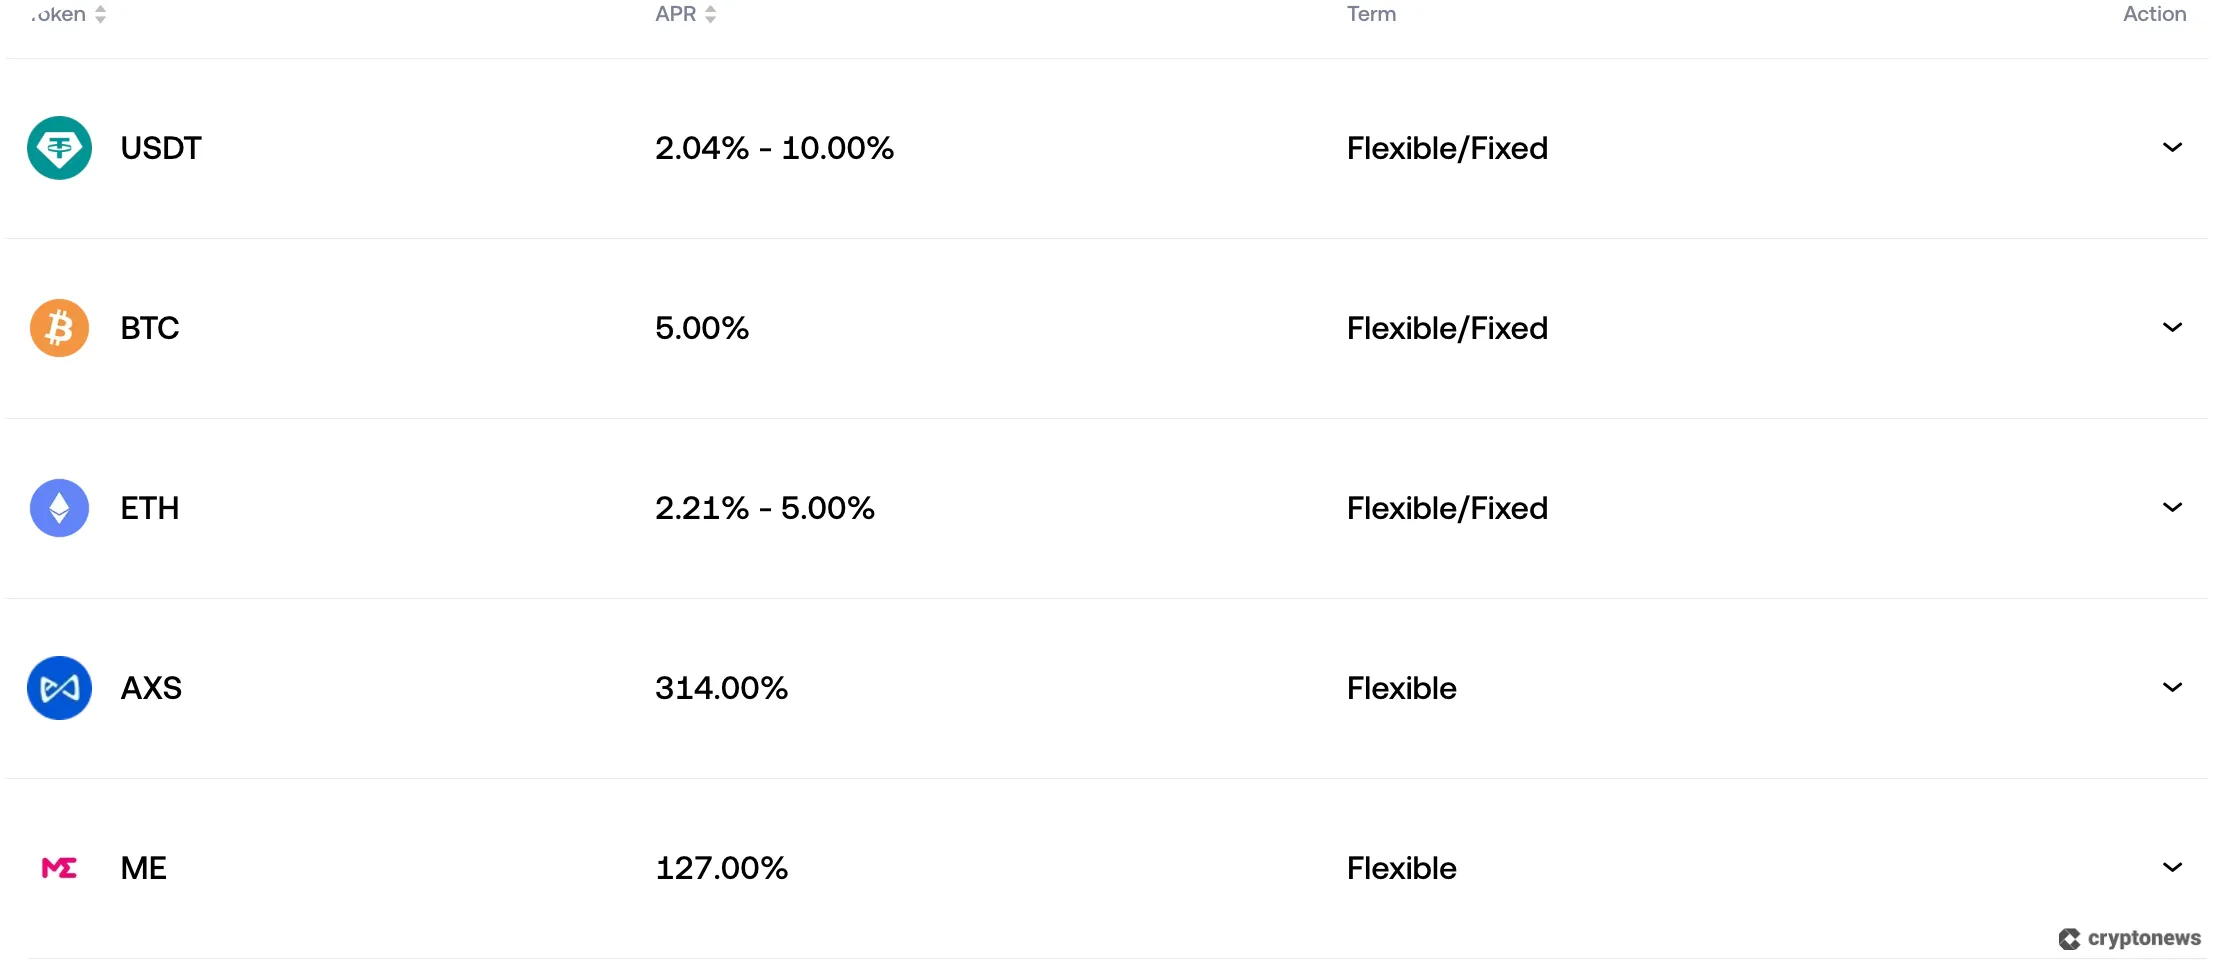Click the Ethereum diamond token icon
This screenshot has height=980, width=2236.
(x=59, y=508)
